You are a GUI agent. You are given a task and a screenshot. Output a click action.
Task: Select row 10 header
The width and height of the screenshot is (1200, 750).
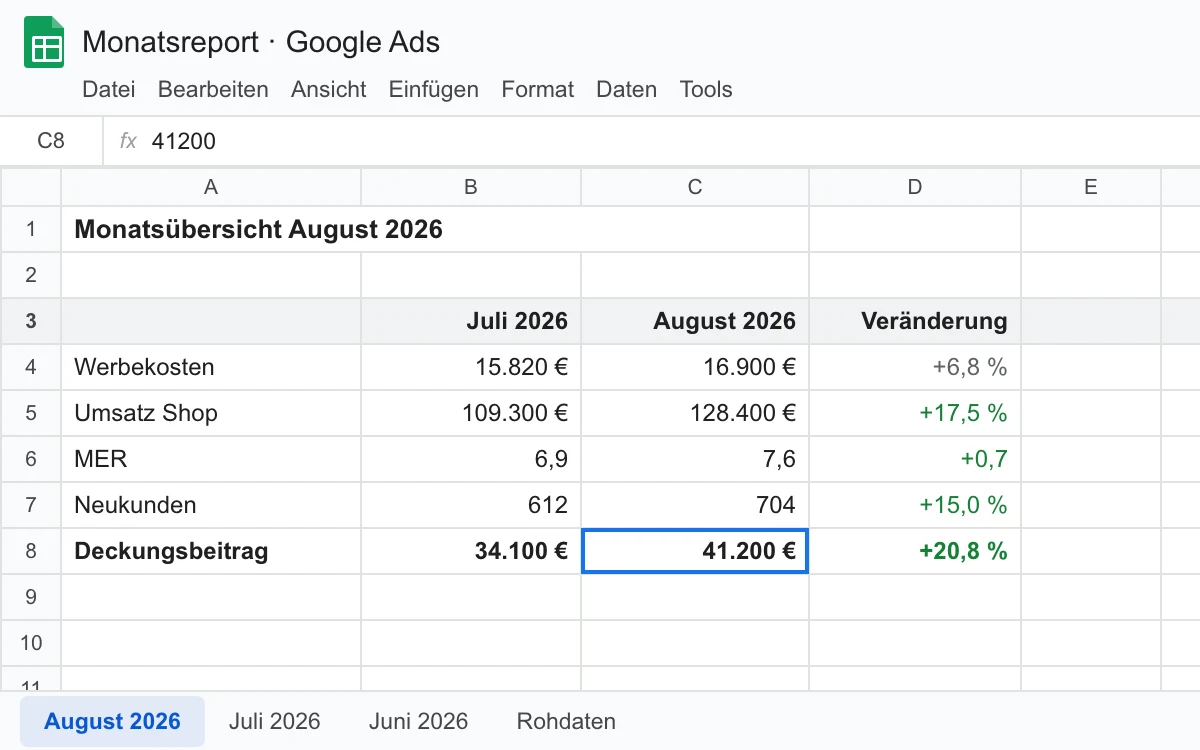click(x=31, y=643)
